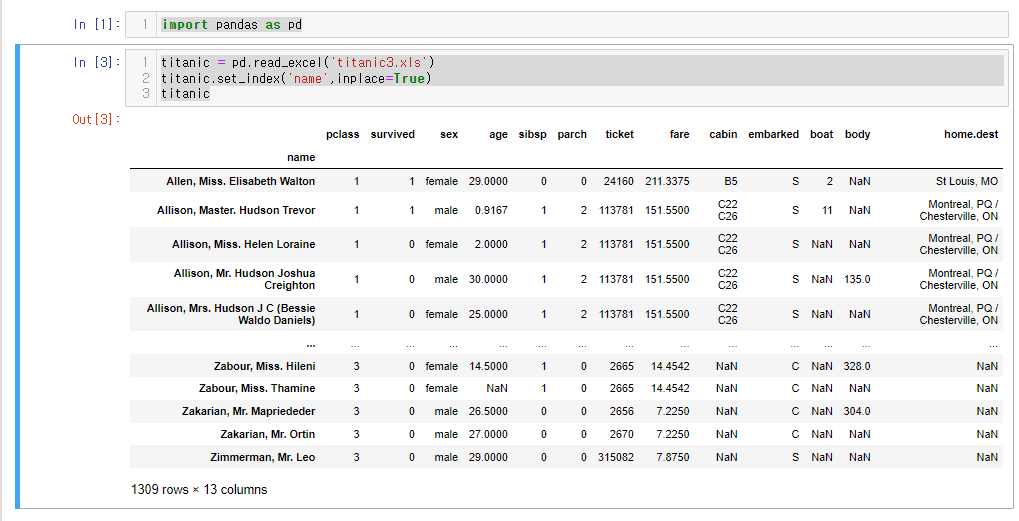The height and width of the screenshot is (521, 1019).
Task: Click age value 14.5000
Action: pyautogui.click(x=489, y=366)
